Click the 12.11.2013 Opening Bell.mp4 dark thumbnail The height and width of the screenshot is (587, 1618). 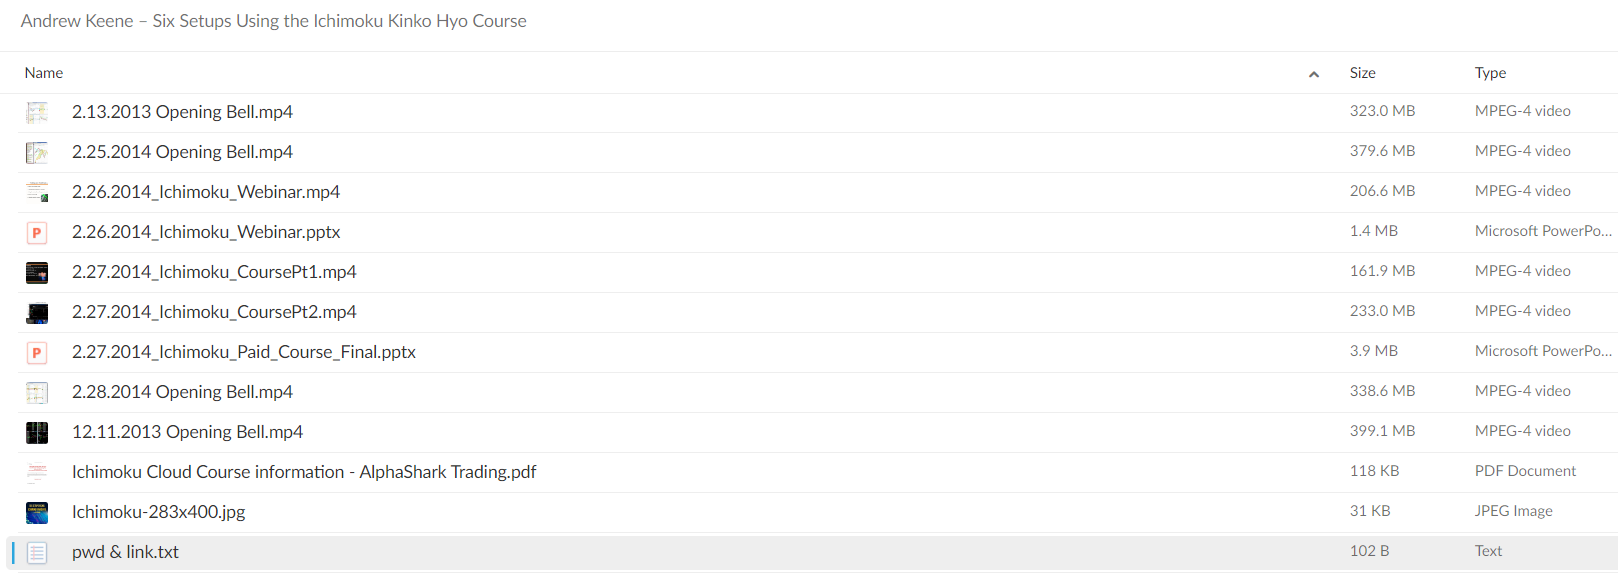(x=37, y=432)
